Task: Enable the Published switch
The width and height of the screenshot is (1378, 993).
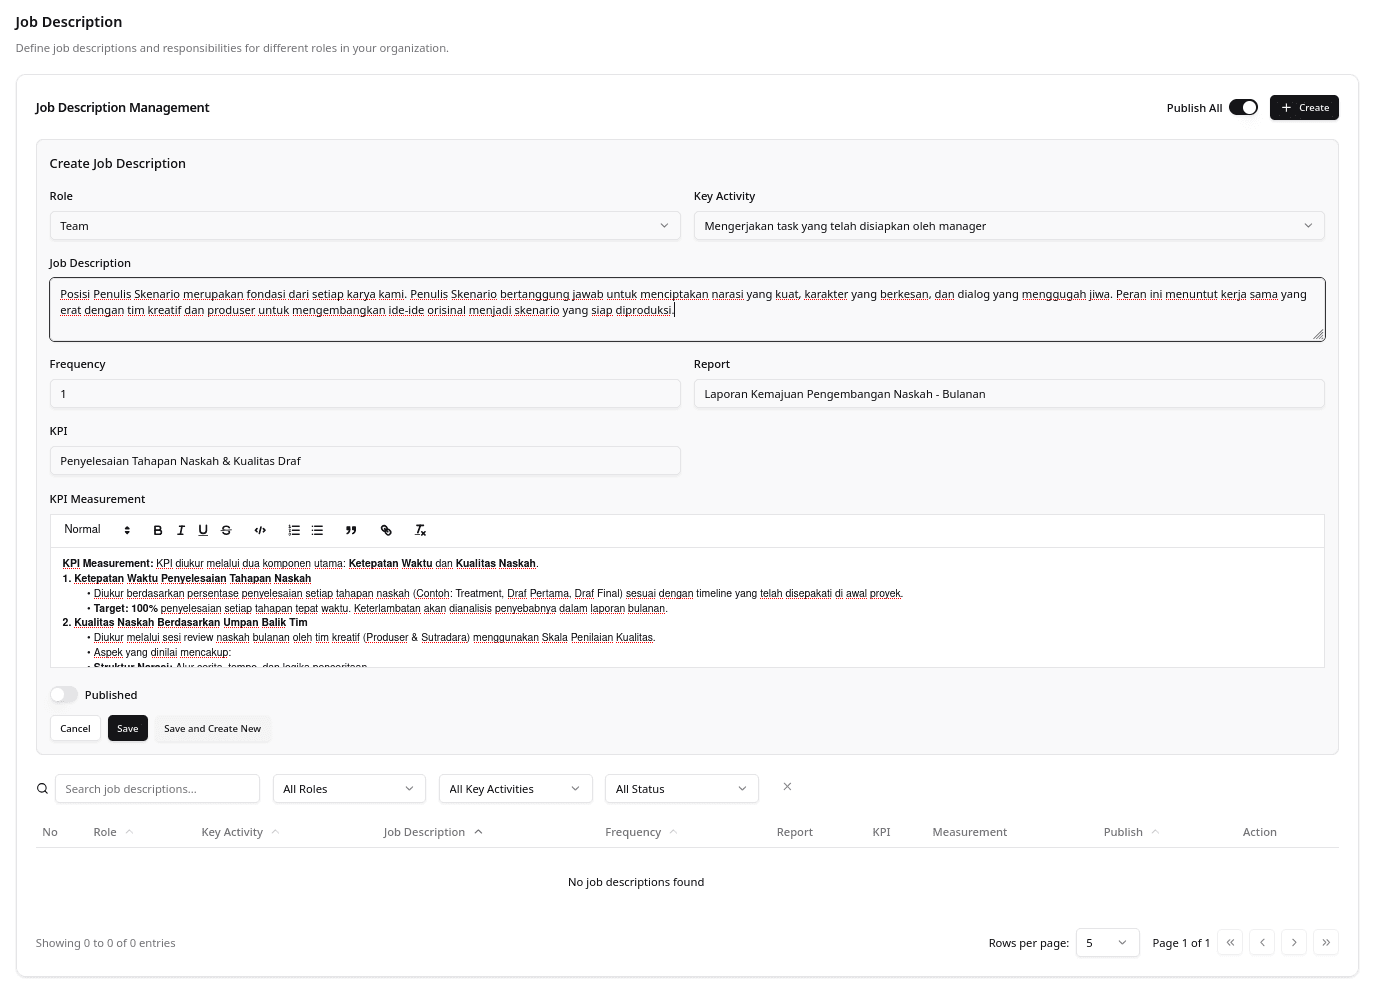Action: tap(64, 695)
